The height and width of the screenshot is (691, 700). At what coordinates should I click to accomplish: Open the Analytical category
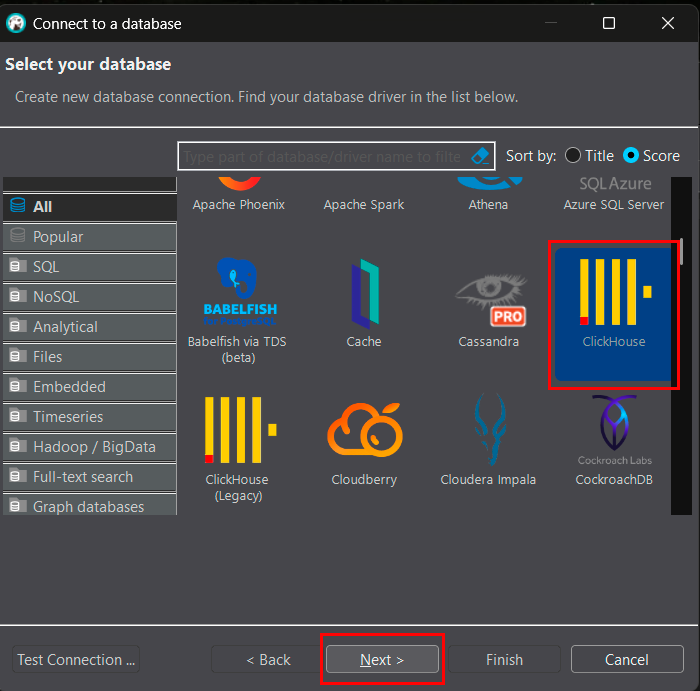(65, 327)
